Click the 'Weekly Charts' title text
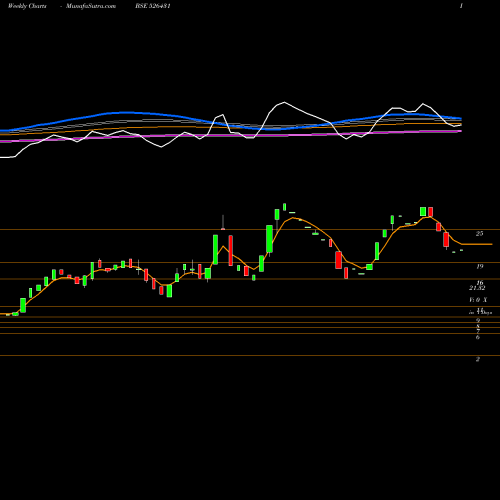Screen dimensions: 500x500 (27, 6)
